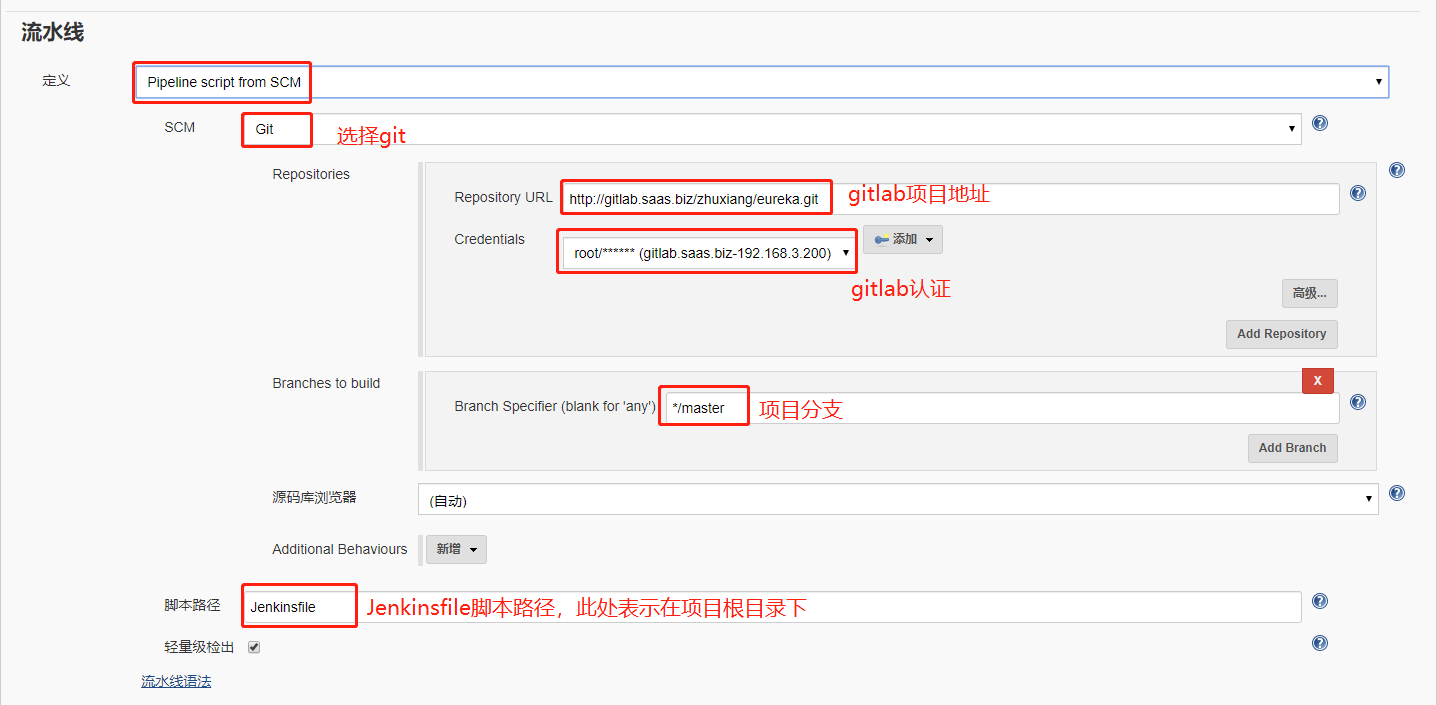
Task: Expand the SCM Git dropdown
Action: tap(770, 129)
